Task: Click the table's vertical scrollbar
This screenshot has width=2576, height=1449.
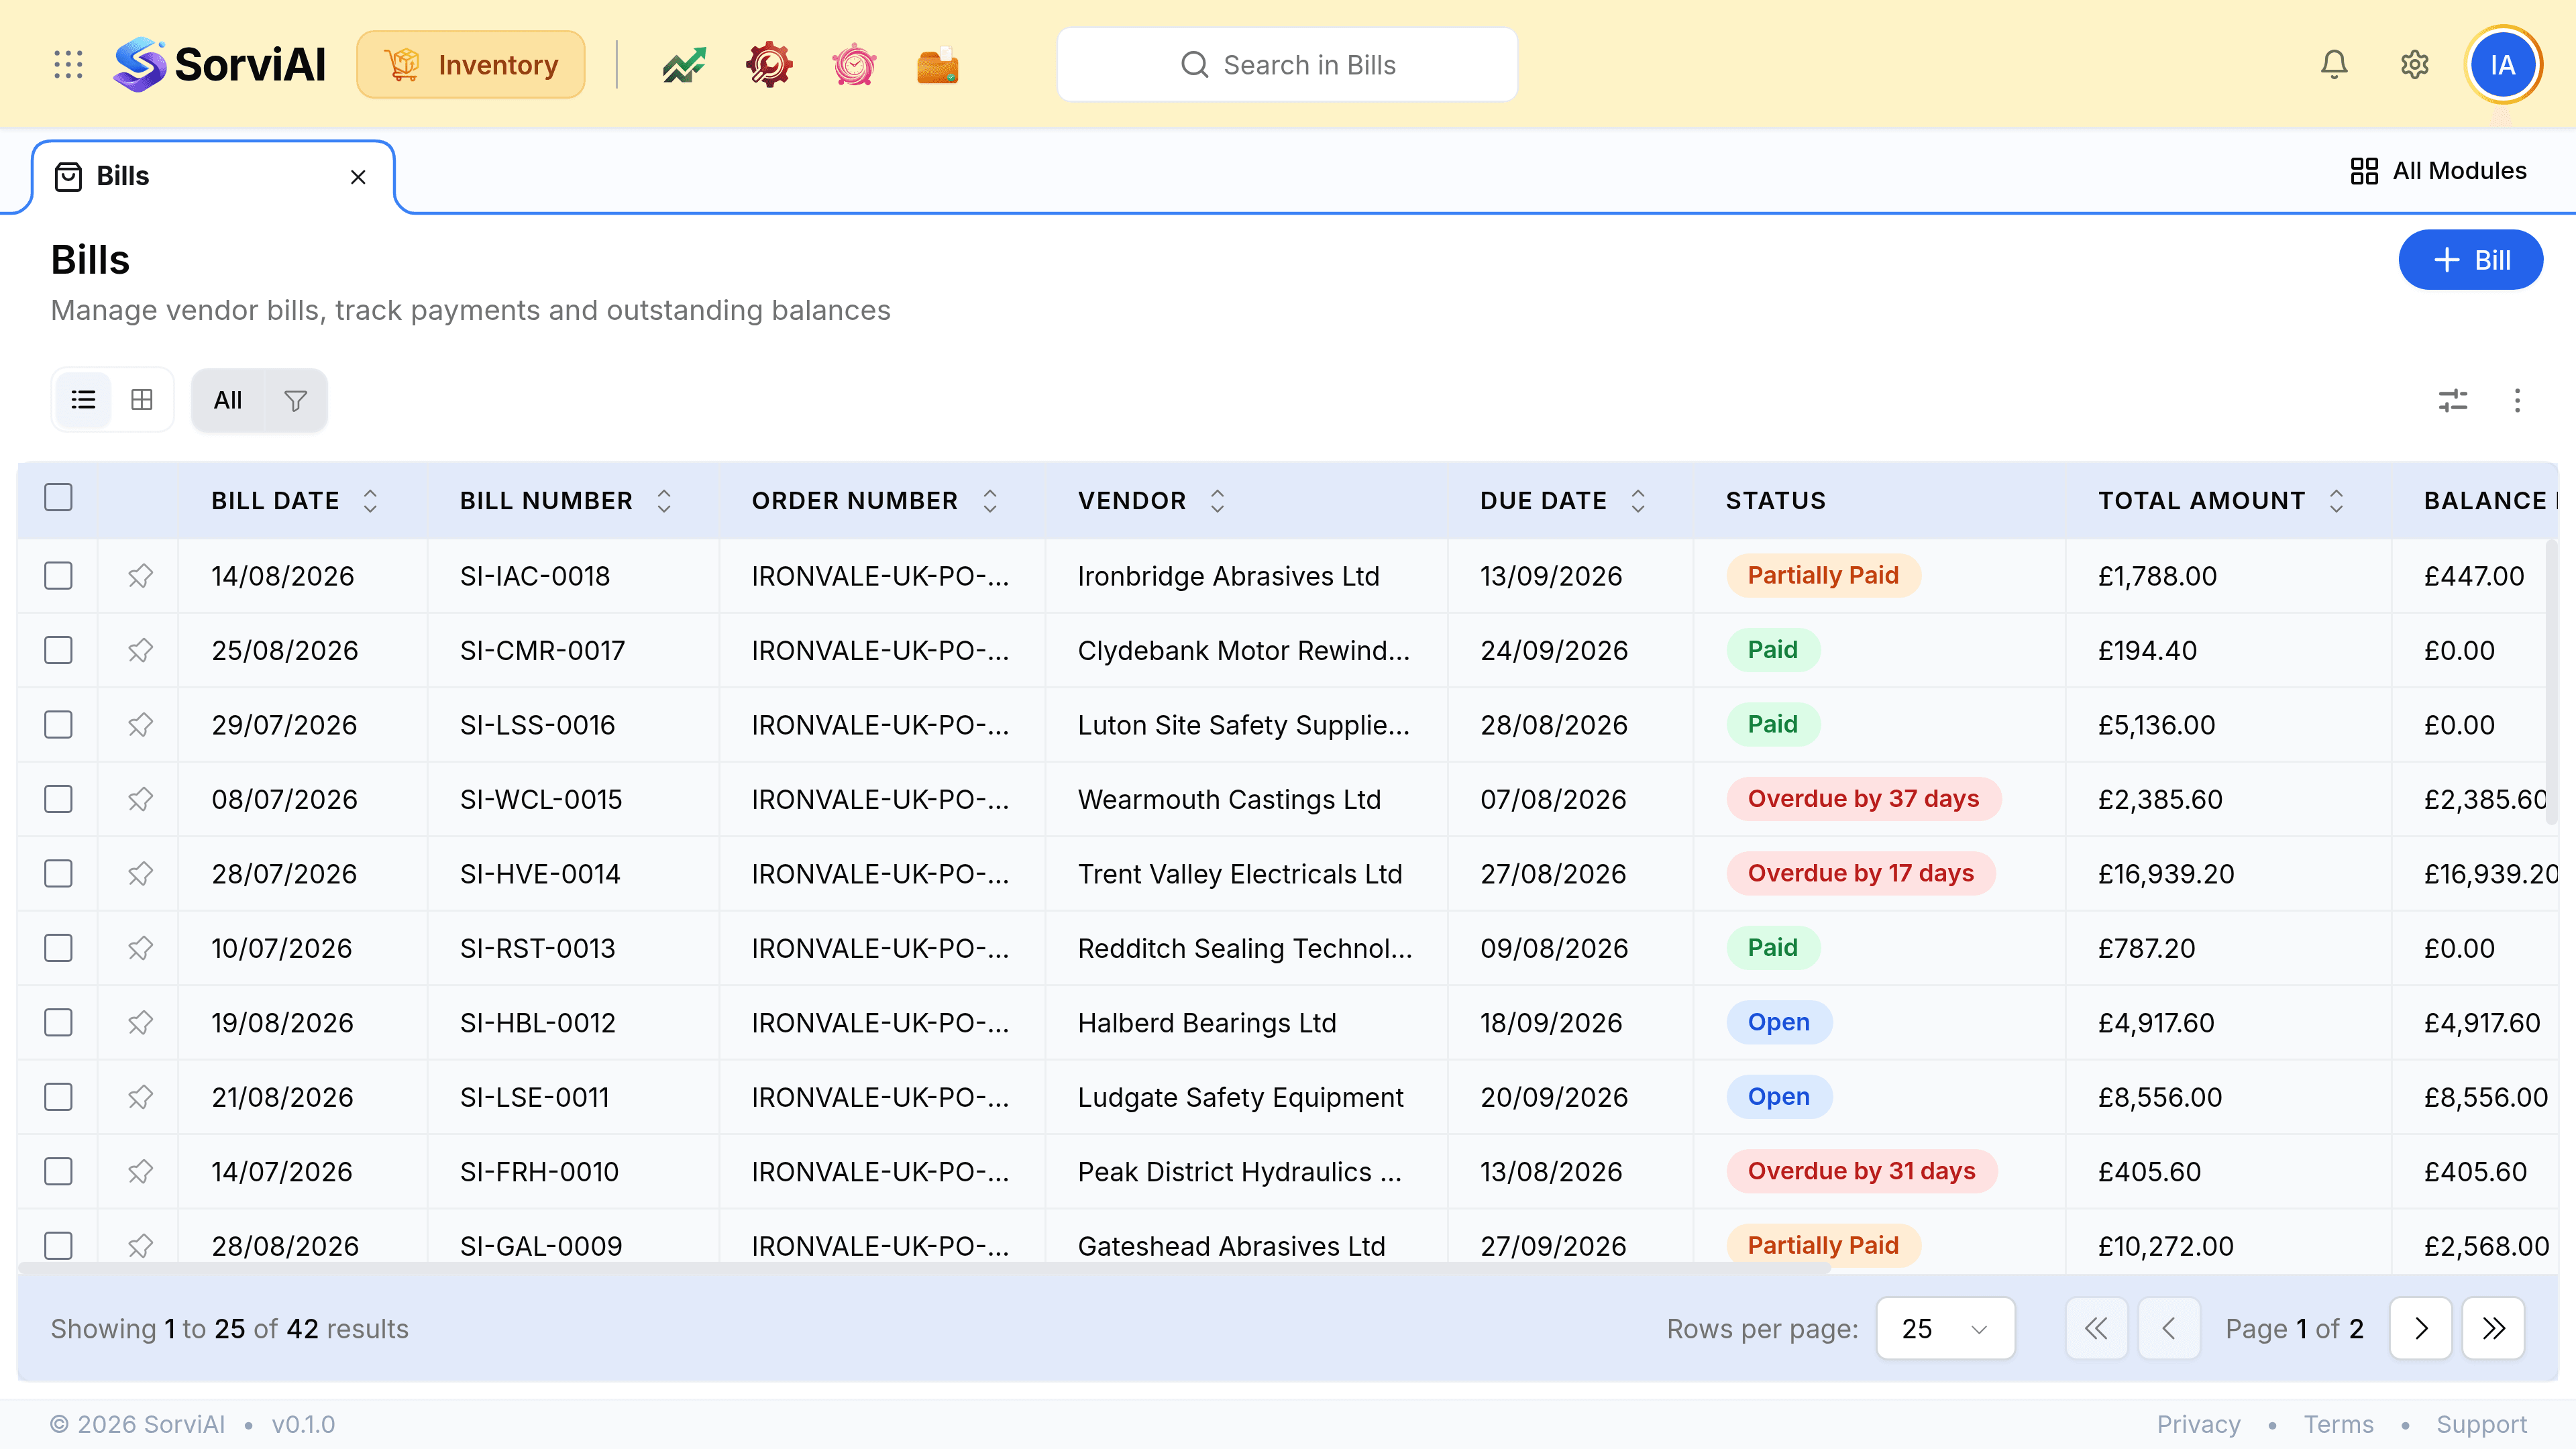Action: [2551, 682]
